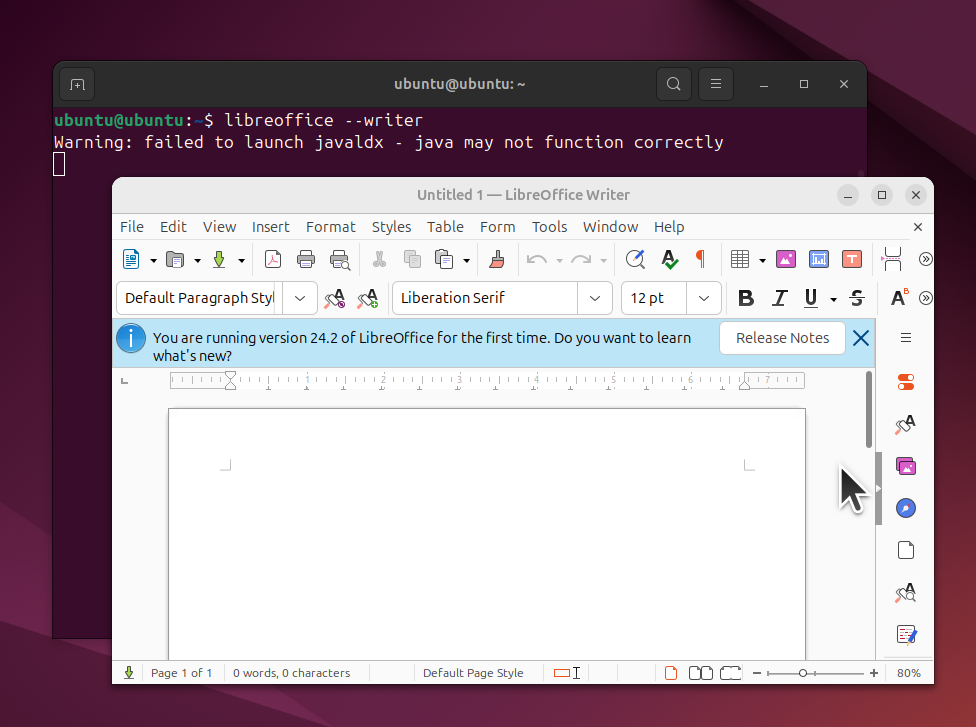Click the Save document icon
976x727 pixels.
coord(219,259)
